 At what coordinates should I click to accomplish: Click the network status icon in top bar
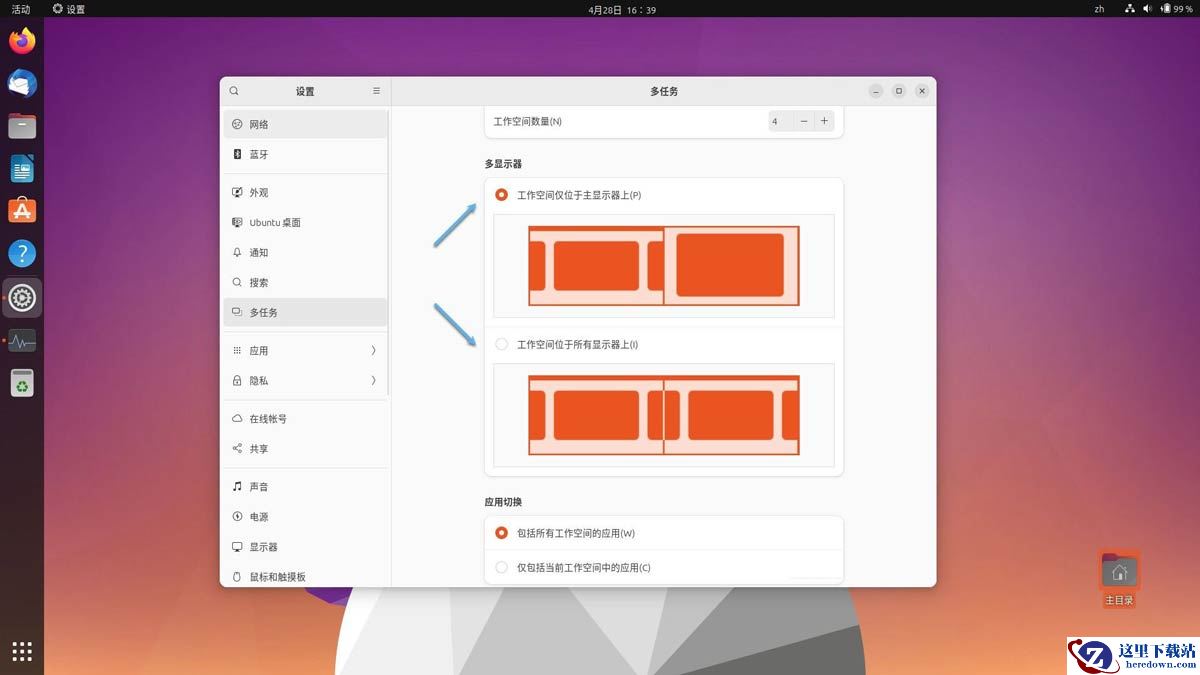1130,9
